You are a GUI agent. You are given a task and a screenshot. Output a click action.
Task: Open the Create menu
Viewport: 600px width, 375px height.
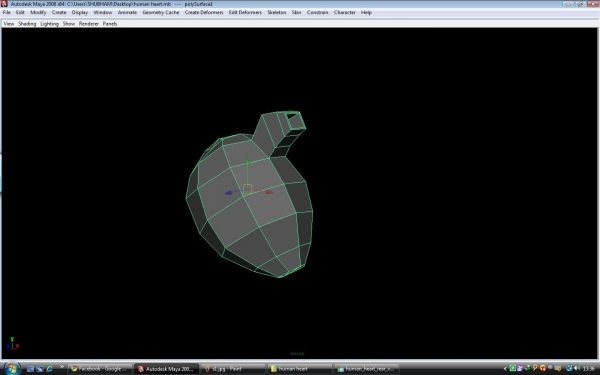(59, 12)
